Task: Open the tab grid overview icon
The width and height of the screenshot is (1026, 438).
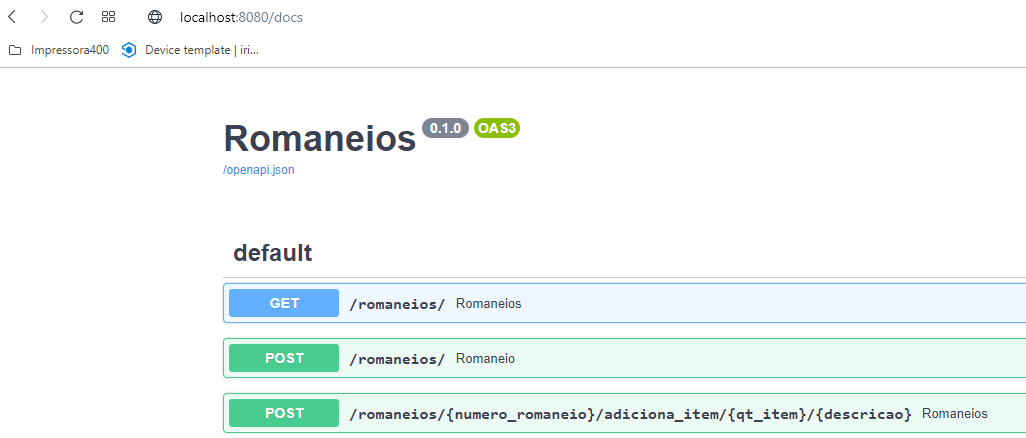Action: pos(109,17)
